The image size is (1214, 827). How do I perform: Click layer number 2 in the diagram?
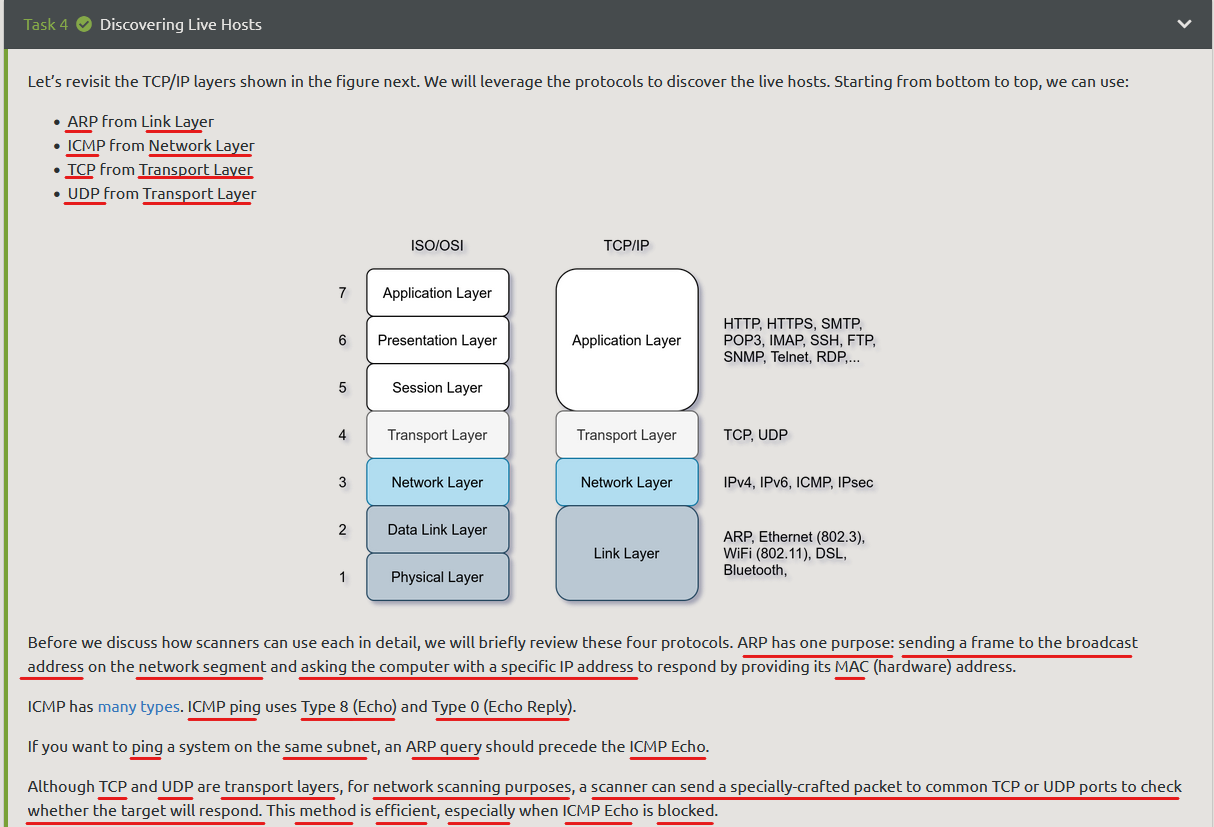pos(343,530)
